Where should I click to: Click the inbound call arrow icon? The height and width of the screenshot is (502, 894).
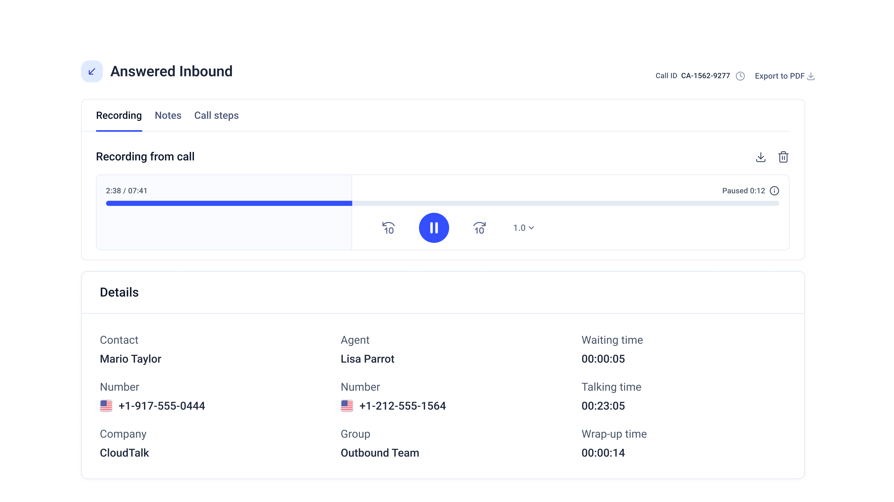(92, 71)
